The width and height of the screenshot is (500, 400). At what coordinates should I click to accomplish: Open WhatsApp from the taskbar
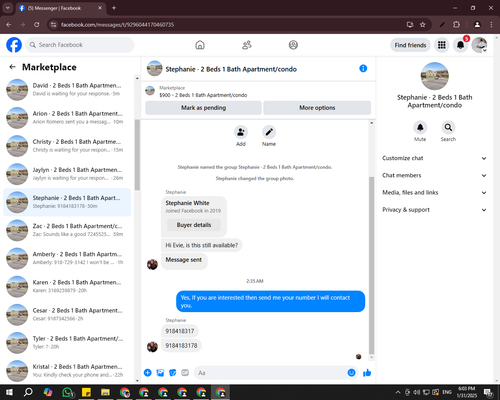tap(68, 392)
